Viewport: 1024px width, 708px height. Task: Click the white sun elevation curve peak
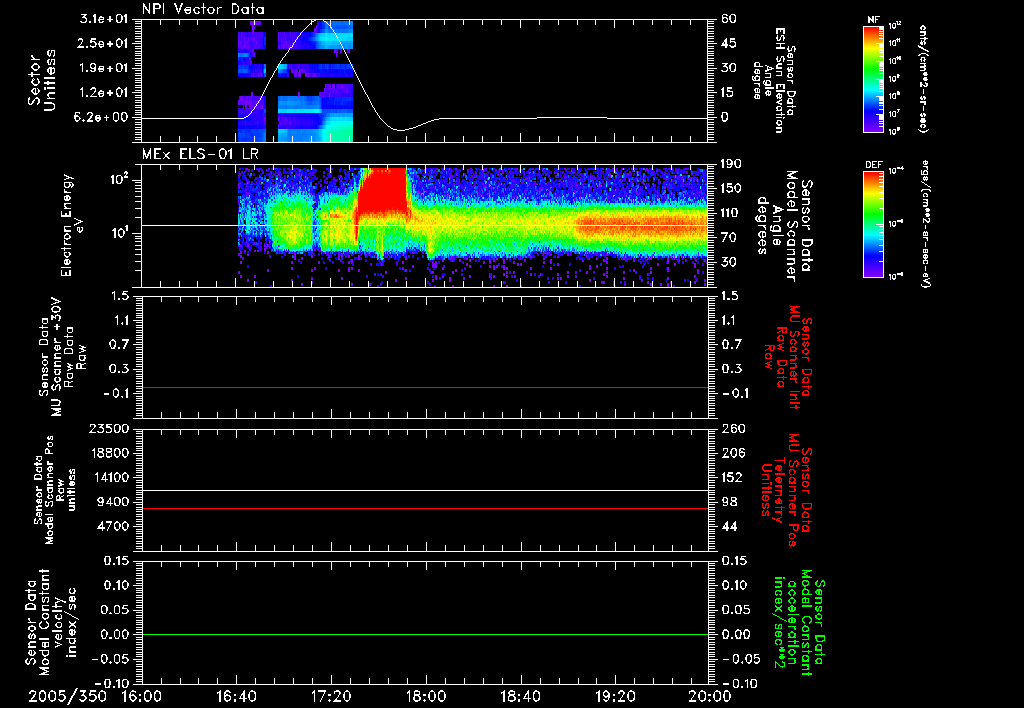tap(321, 20)
